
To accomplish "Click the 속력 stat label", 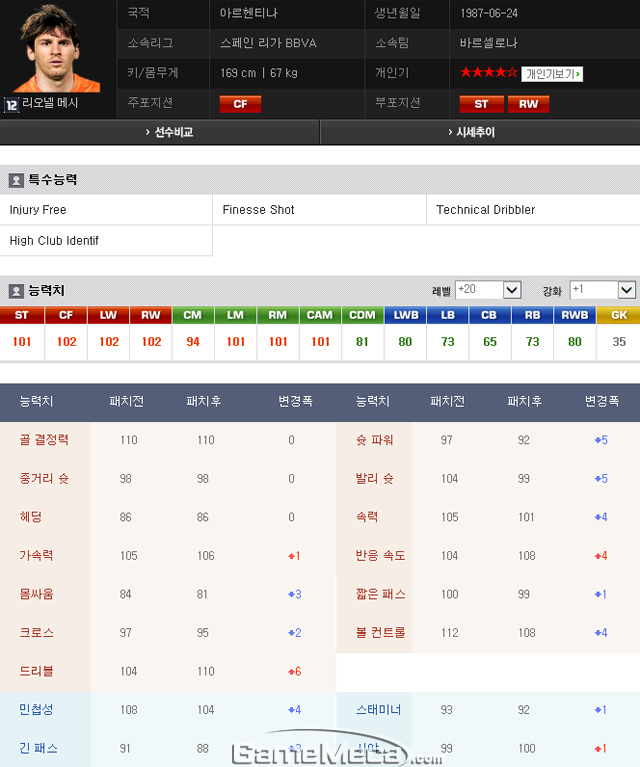I will (x=366, y=517).
